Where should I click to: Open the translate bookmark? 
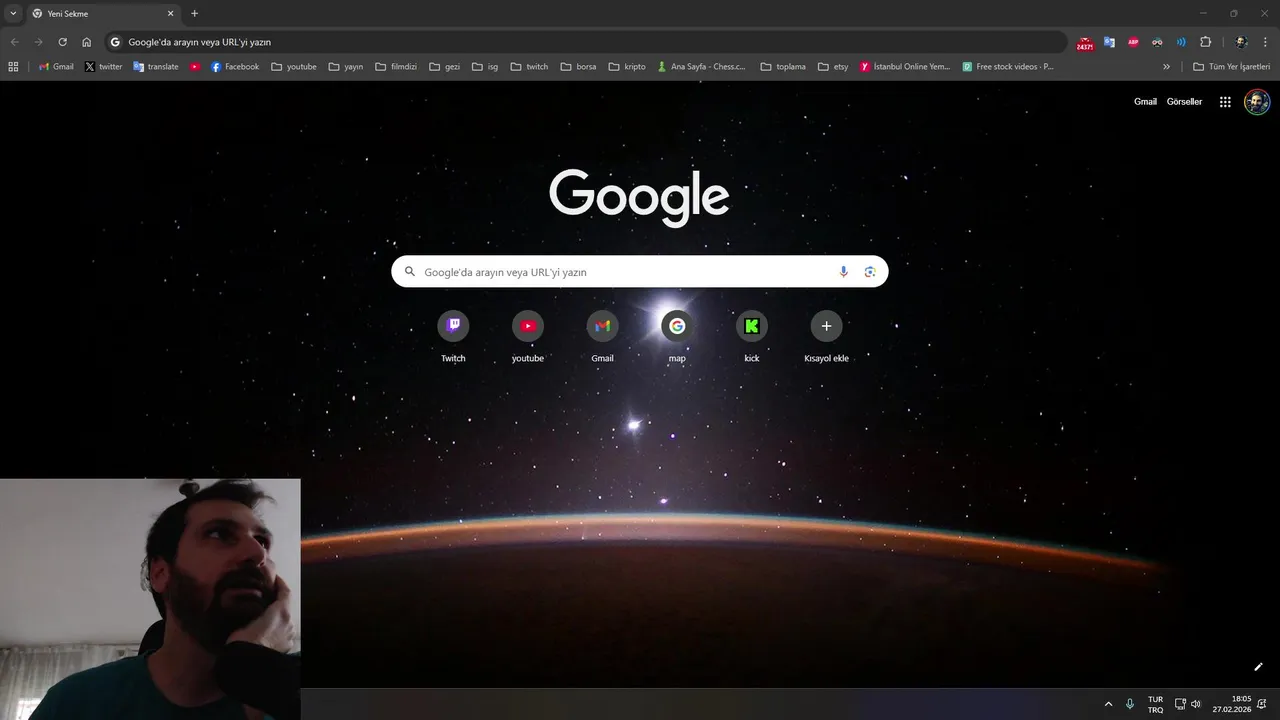point(156,67)
